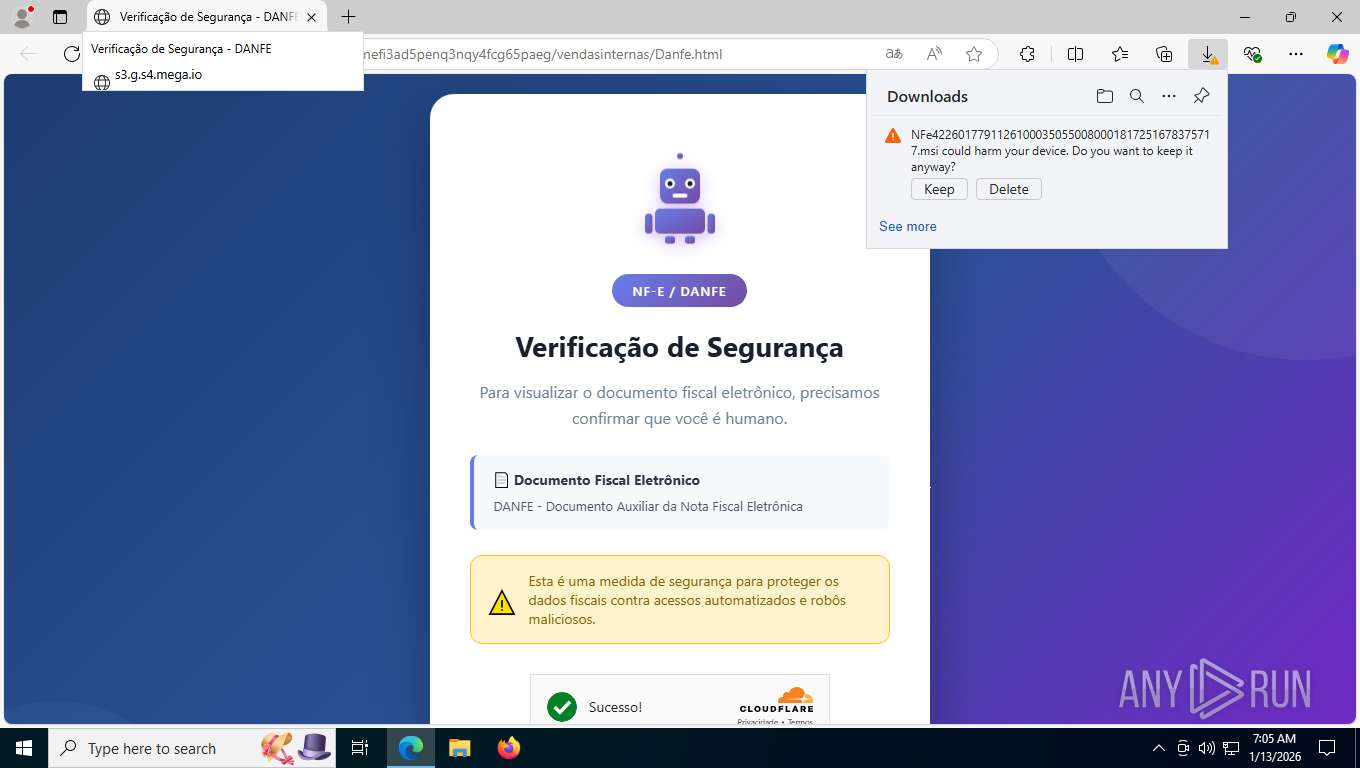Open the Copilot icon
Viewport: 1360px width, 768px height.
(x=1337, y=54)
